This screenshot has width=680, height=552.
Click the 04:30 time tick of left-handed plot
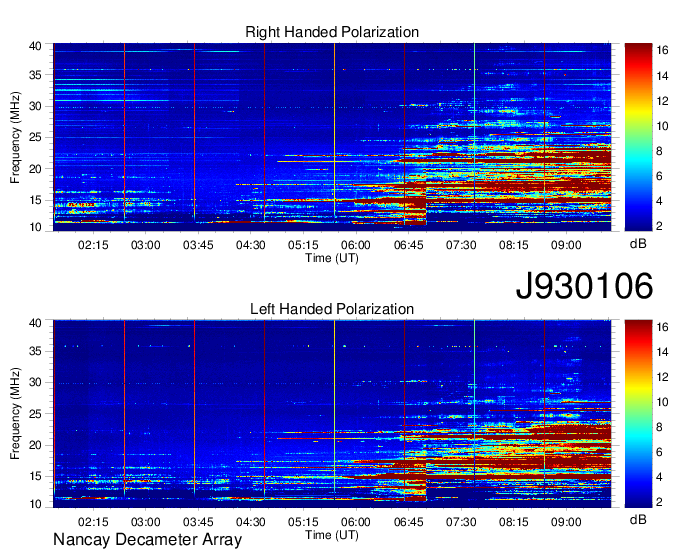251,522
